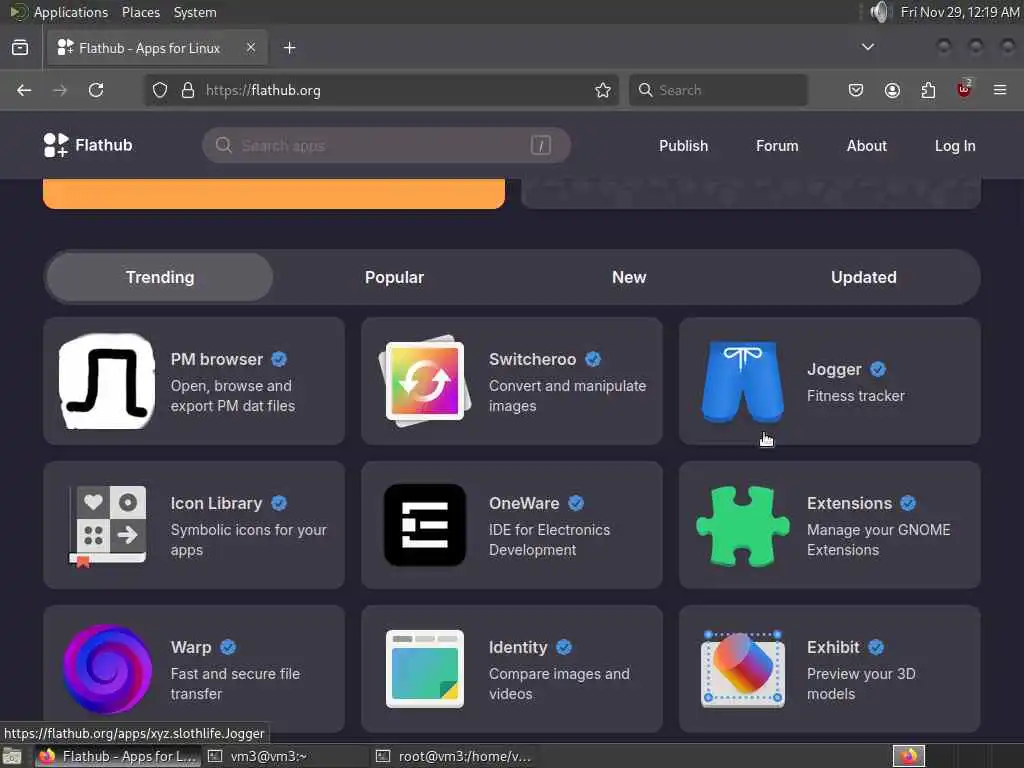This screenshot has height=768, width=1024.
Task: Click the OneWare title text
Action: click(x=524, y=504)
